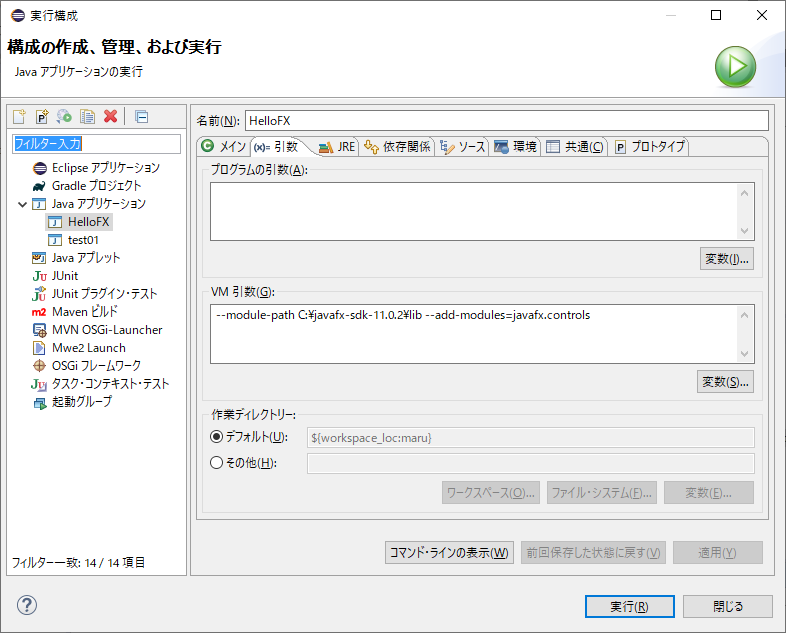The height and width of the screenshot is (633, 786).
Task: Click program arguments scrollbar up arrow
Action: (x=744, y=193)
